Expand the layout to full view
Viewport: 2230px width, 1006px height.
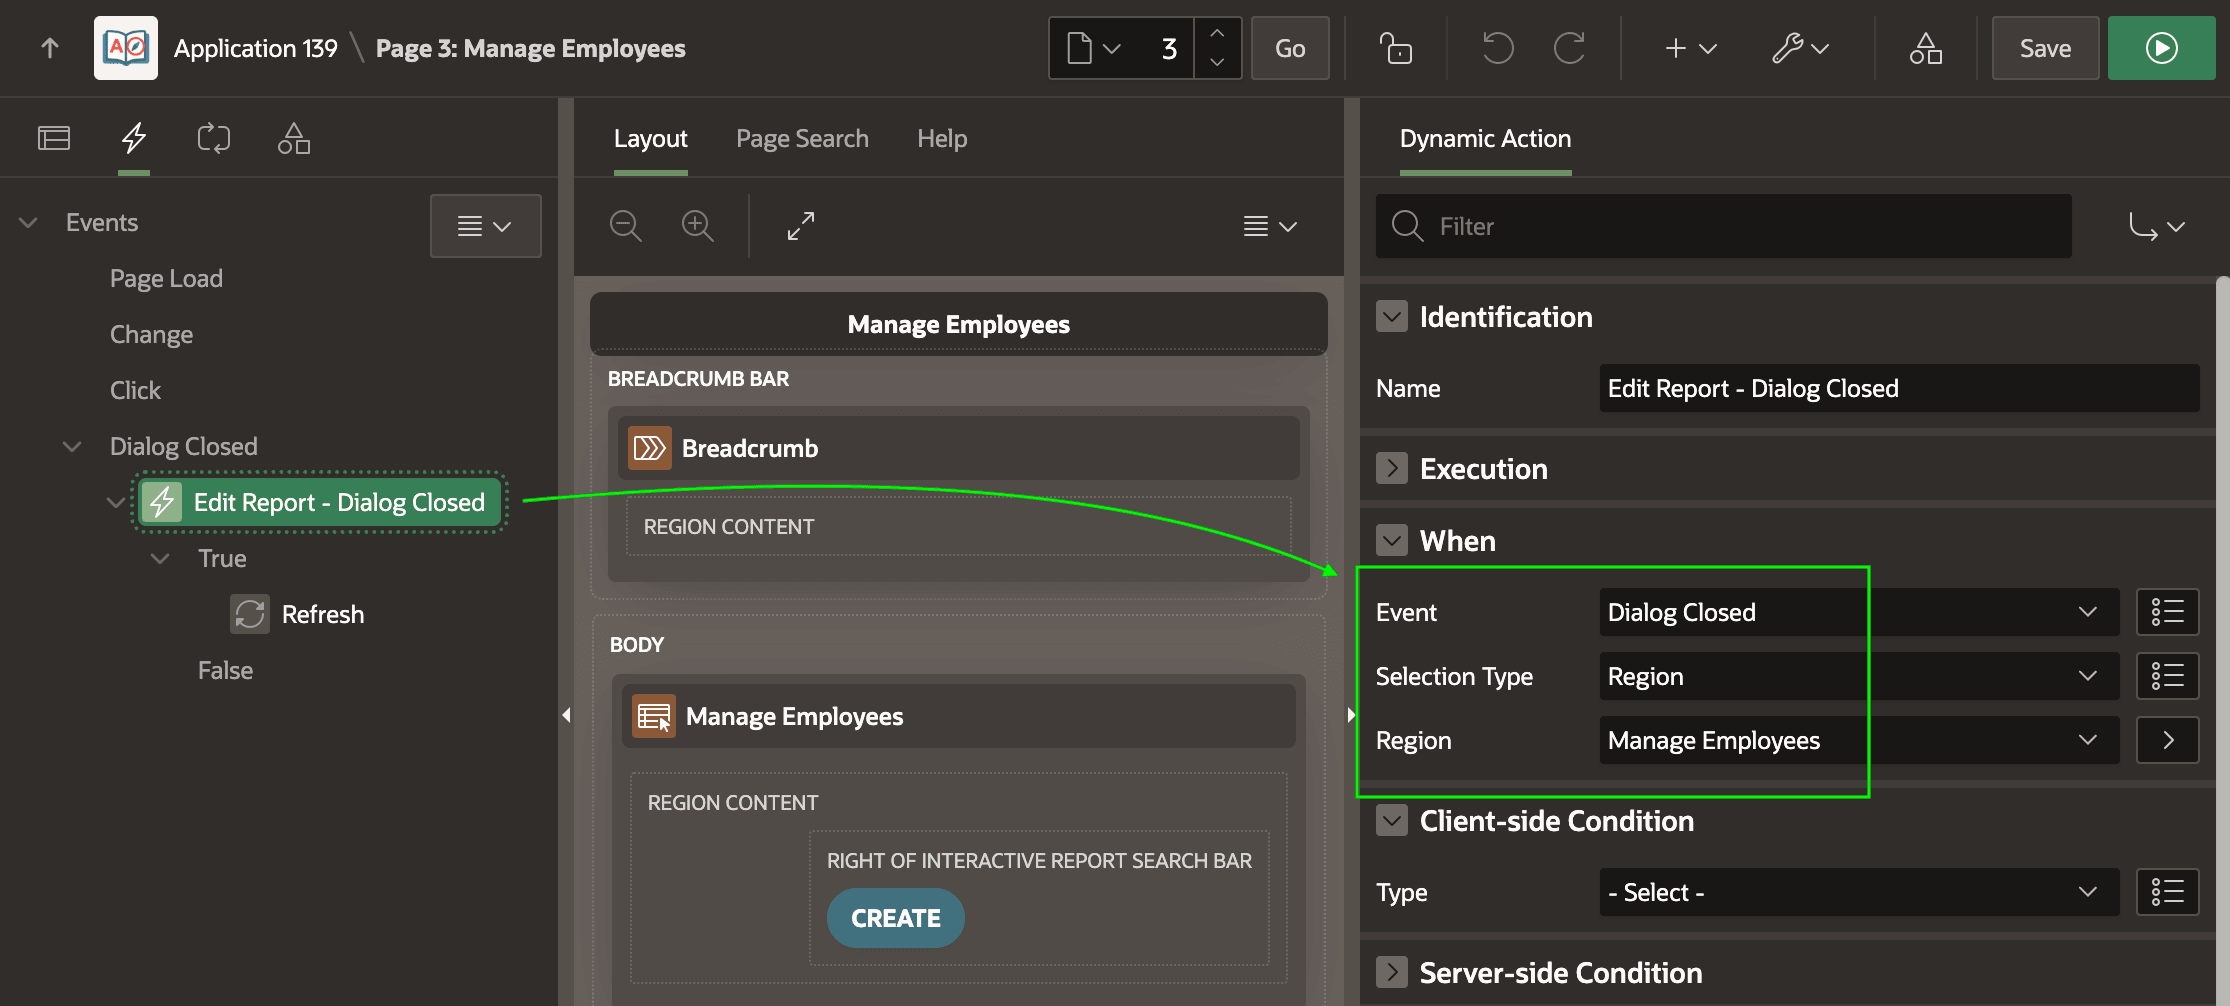(801, 226)
